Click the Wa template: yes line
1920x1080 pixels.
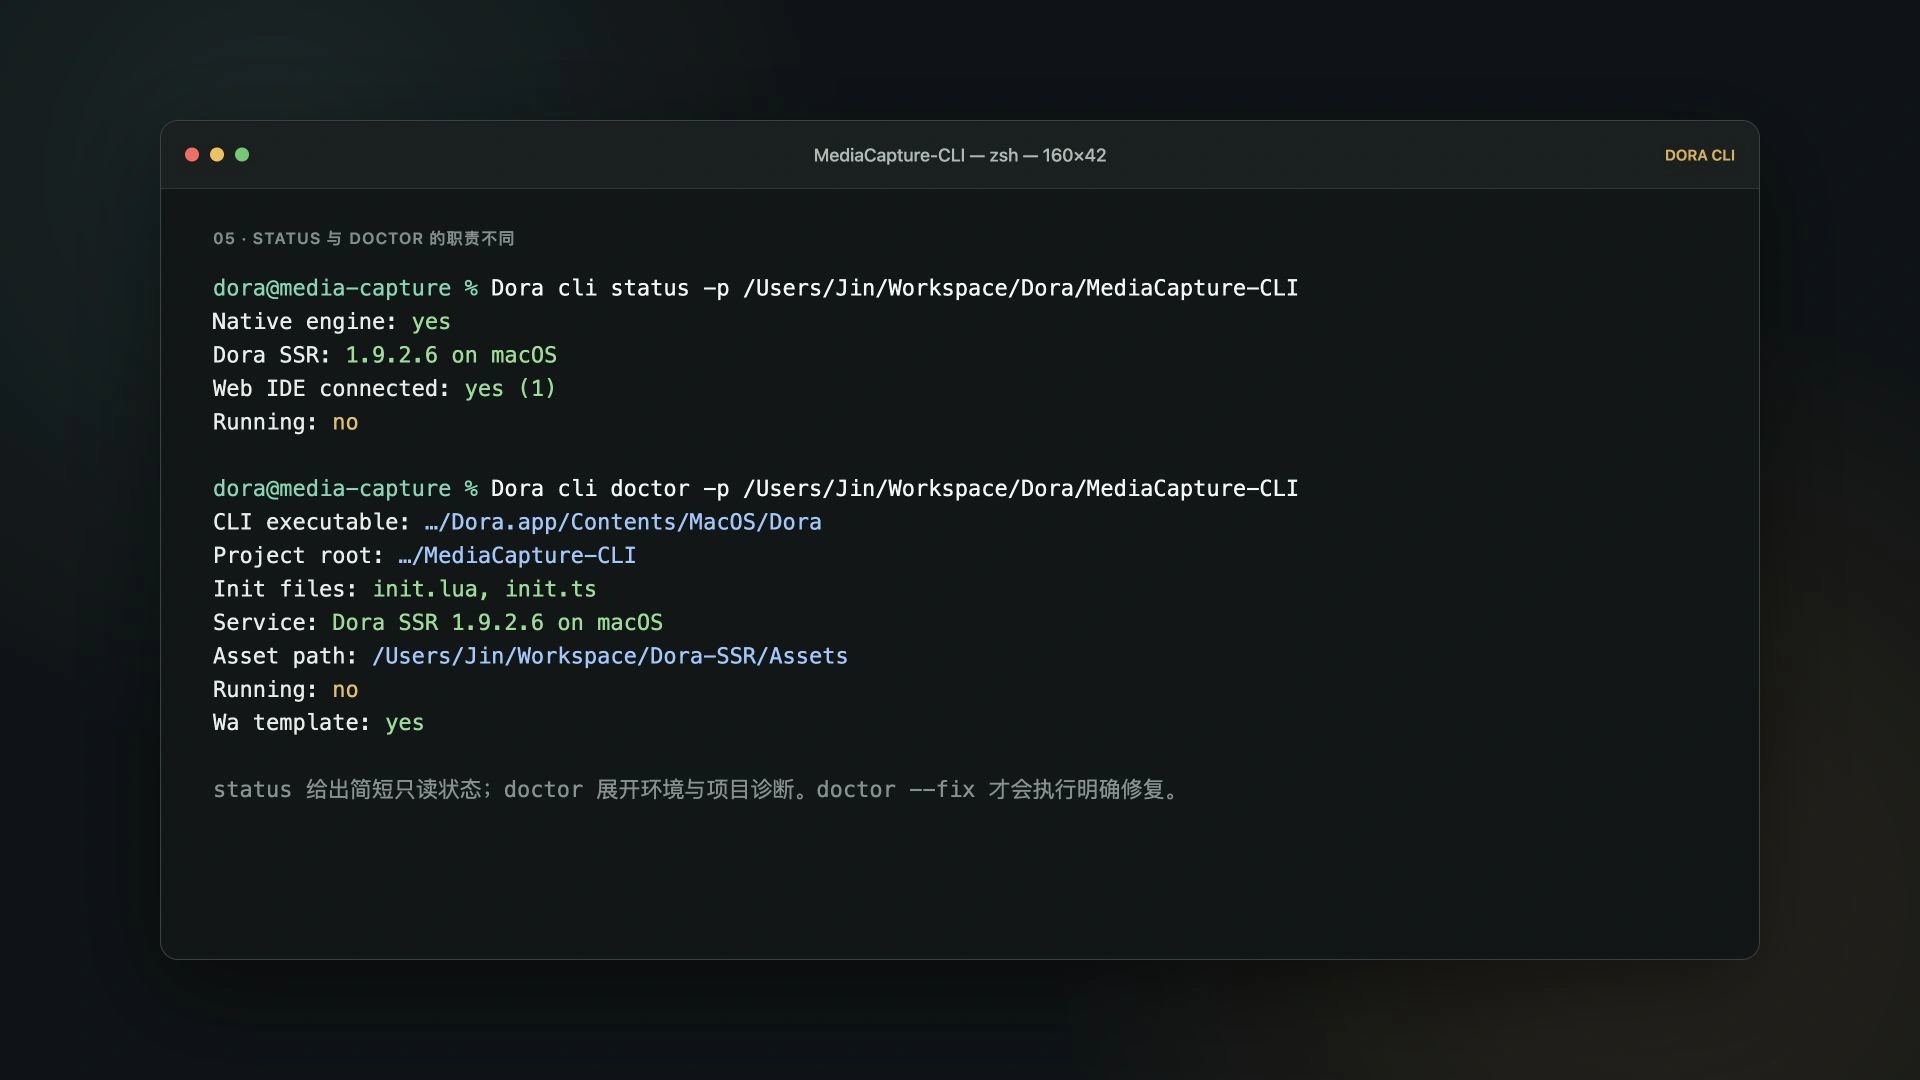click(x=318, y=723)
